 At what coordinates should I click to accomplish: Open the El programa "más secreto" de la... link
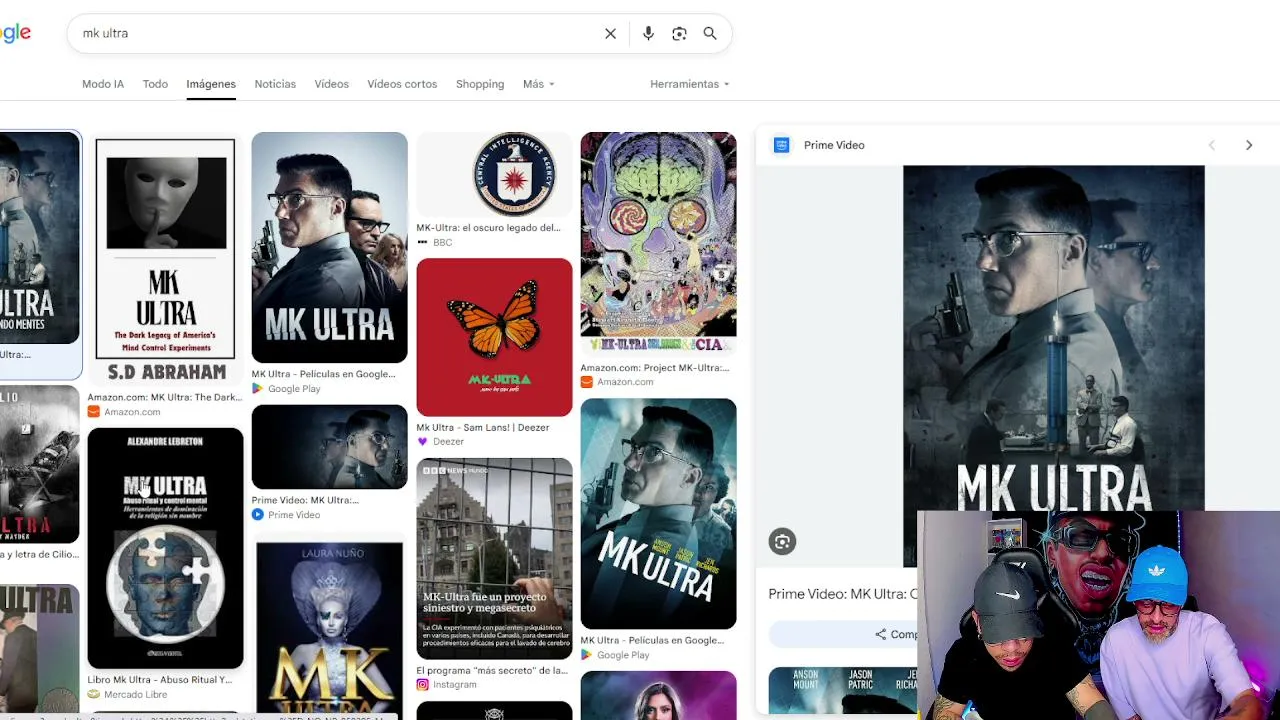click(x=492, y=671)
